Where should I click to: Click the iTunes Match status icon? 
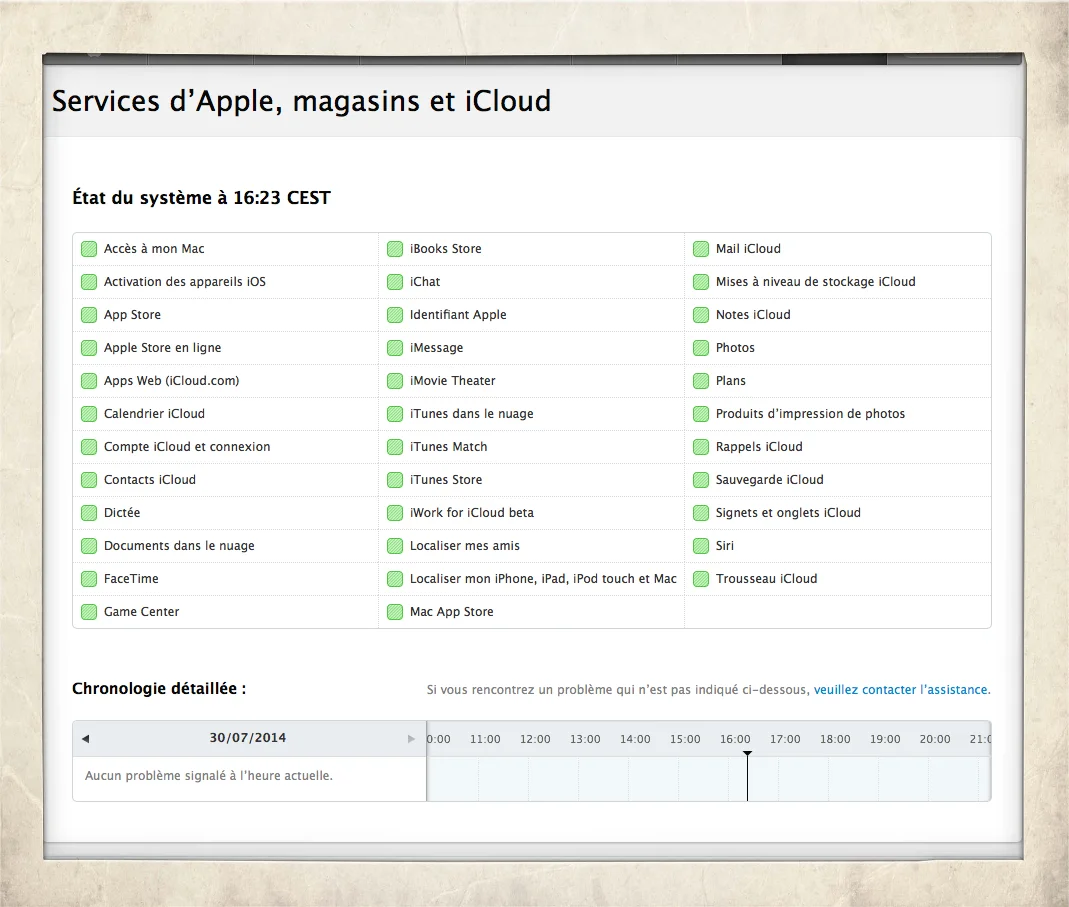point(395,447)
